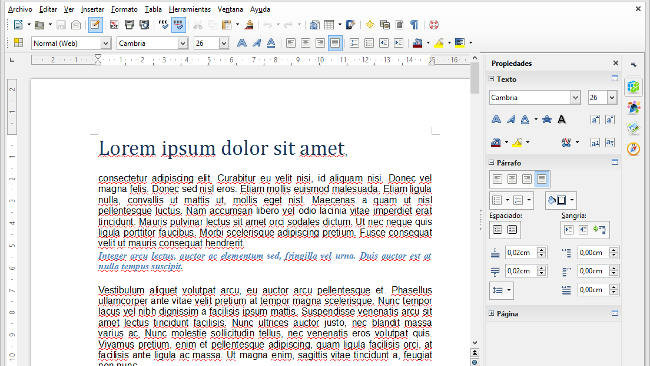
Task: Open the Ventana menu
Action: pos(230,9)
